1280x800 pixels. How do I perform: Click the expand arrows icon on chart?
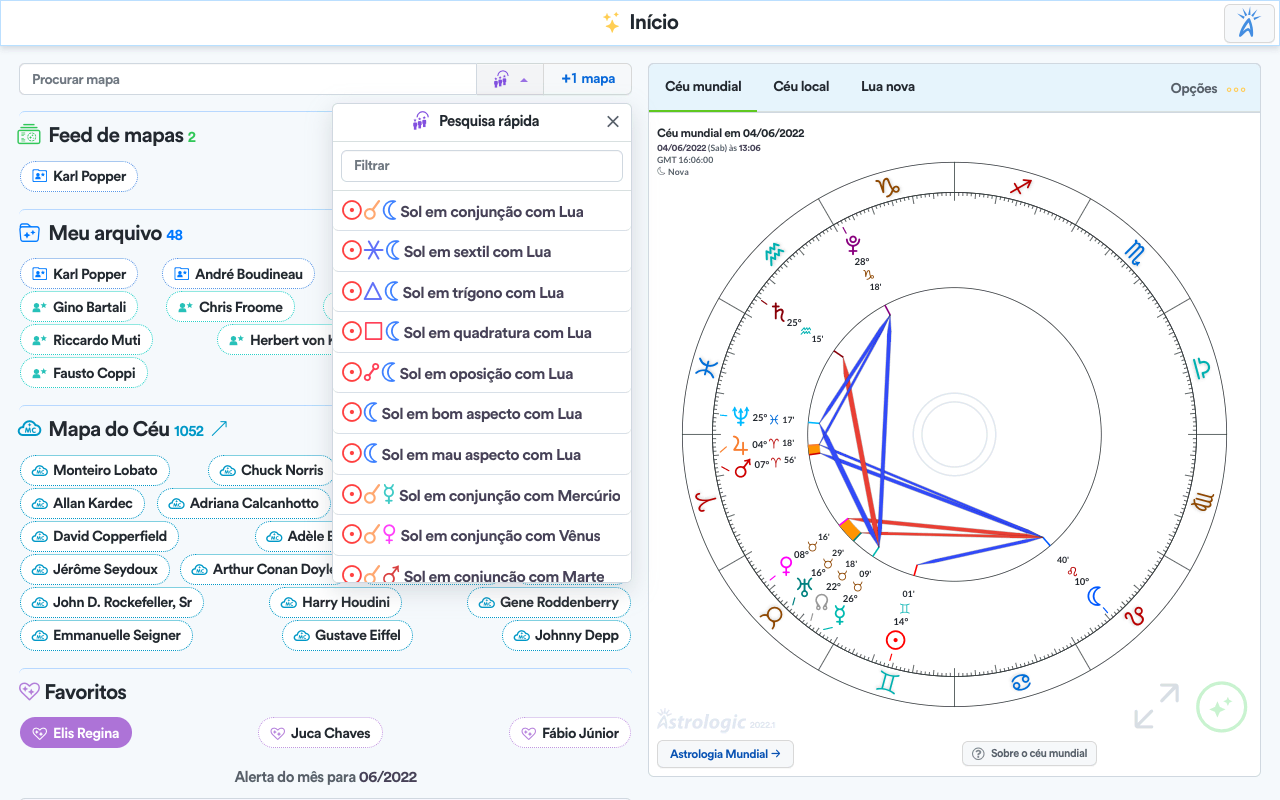(1156, 706)
